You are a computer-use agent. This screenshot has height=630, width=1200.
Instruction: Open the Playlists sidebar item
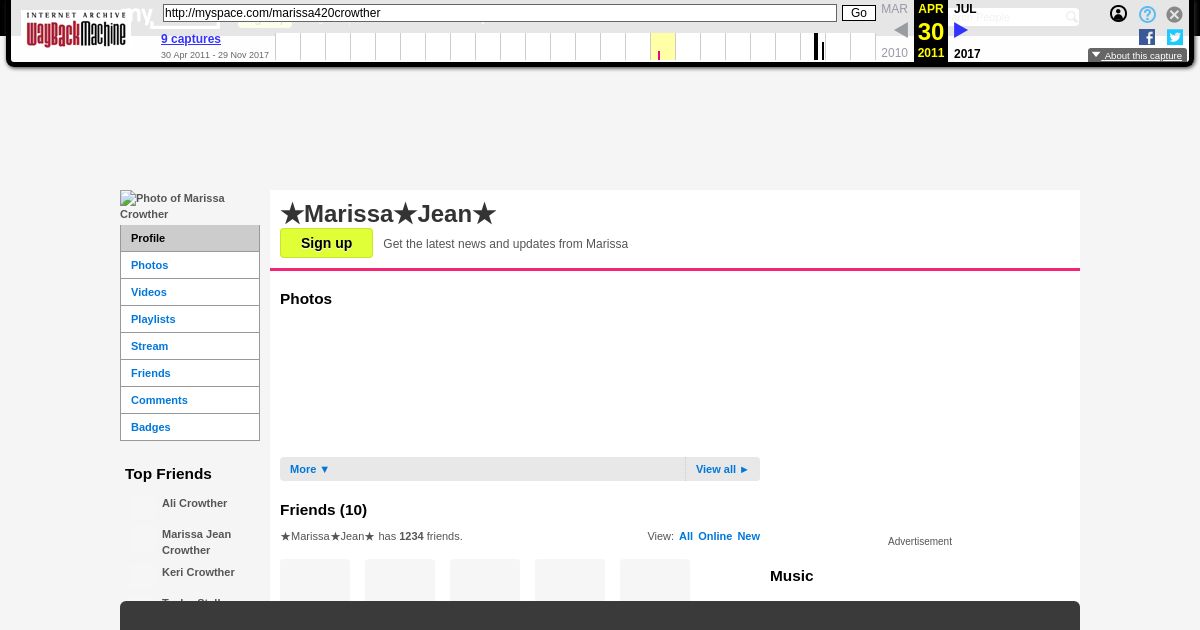click(190, 319)
